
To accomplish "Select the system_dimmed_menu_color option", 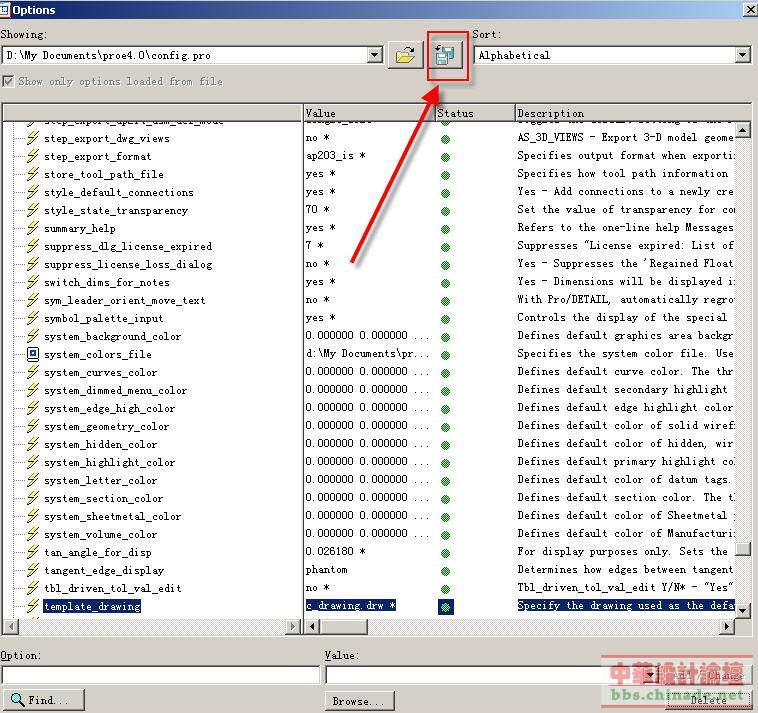I will (116, 391).
